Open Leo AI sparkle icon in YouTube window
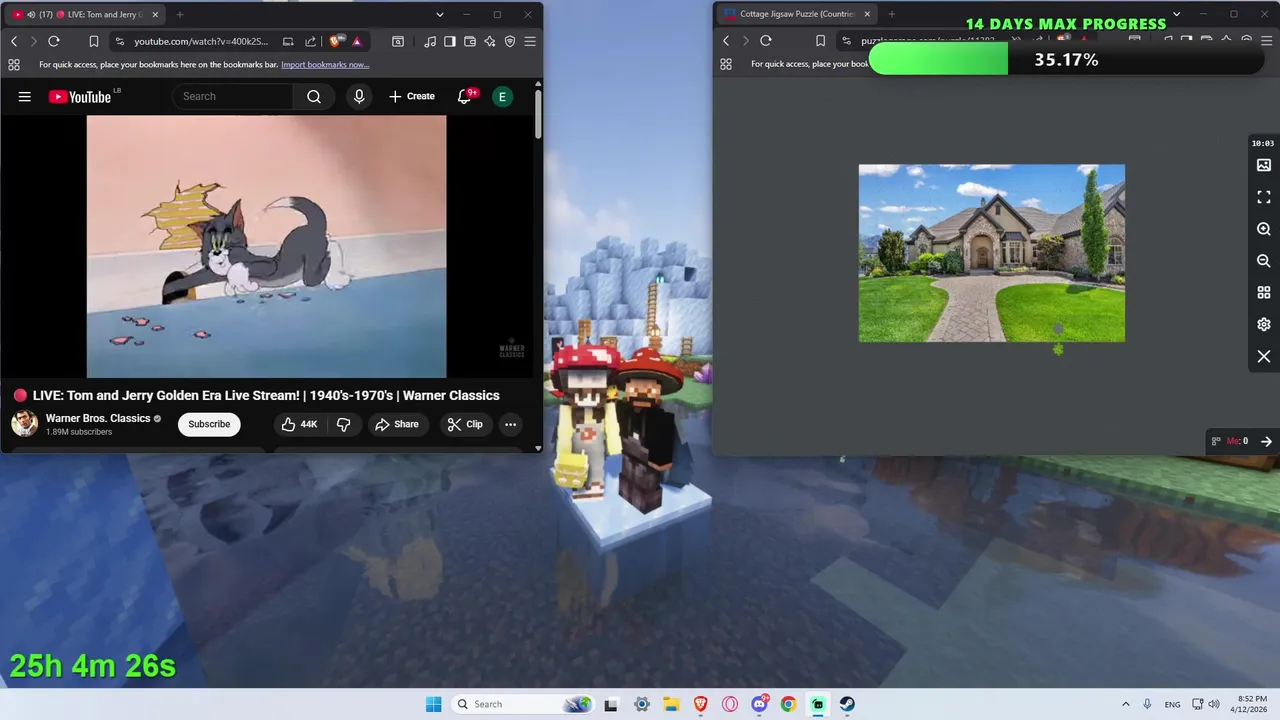Screen dimensions: 1280x720 (490, 41)
